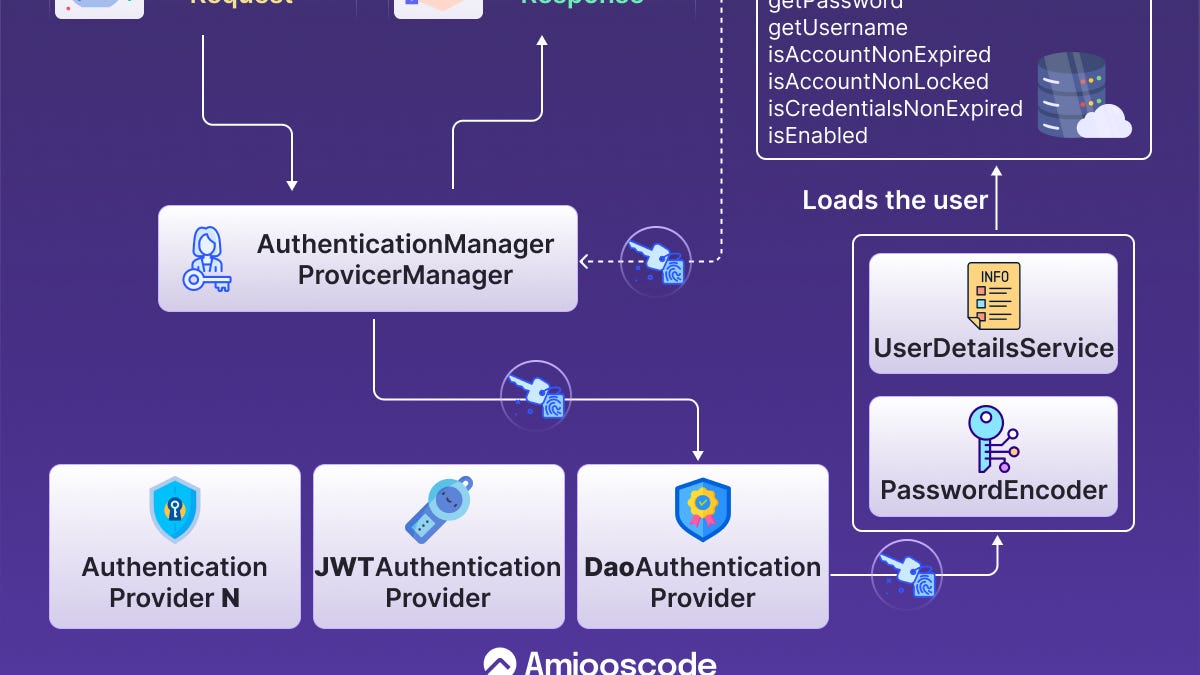Click the database server with cloud icon
Viewport: 1200px width, 675px height.
click(1084, 96)
